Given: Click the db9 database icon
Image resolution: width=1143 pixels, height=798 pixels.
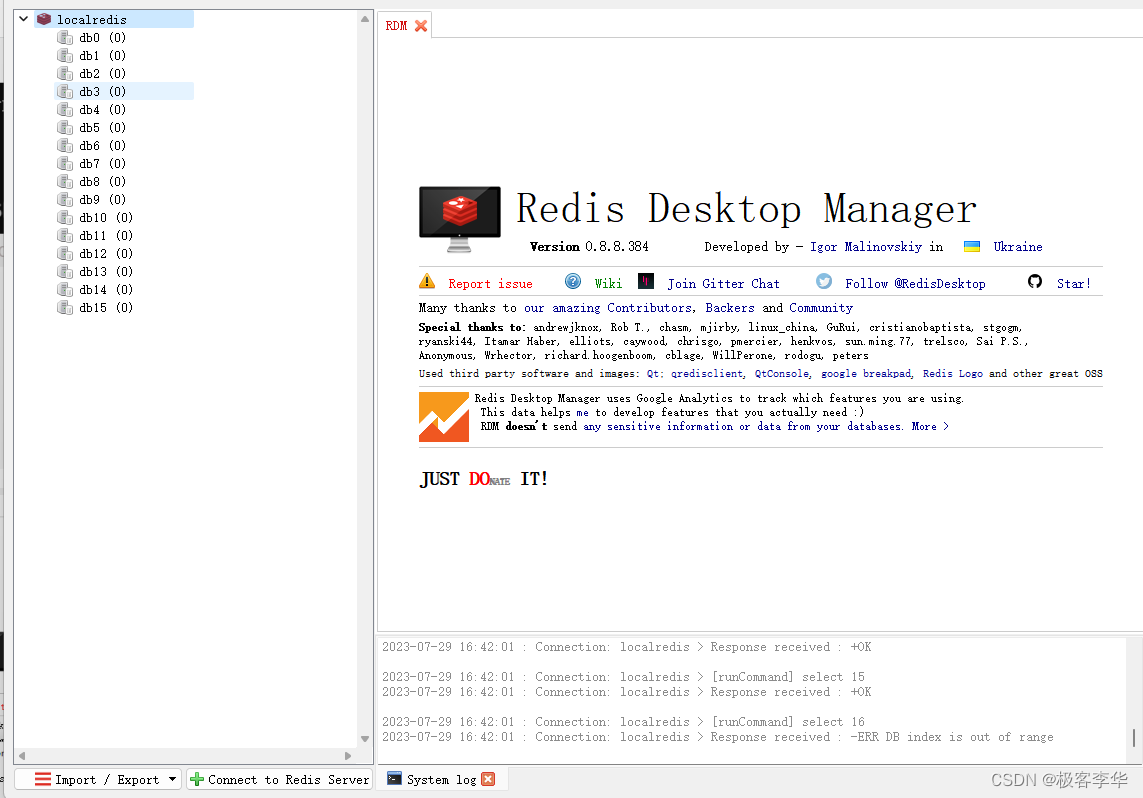Looking at the screenshot, I should pos(65,200).
